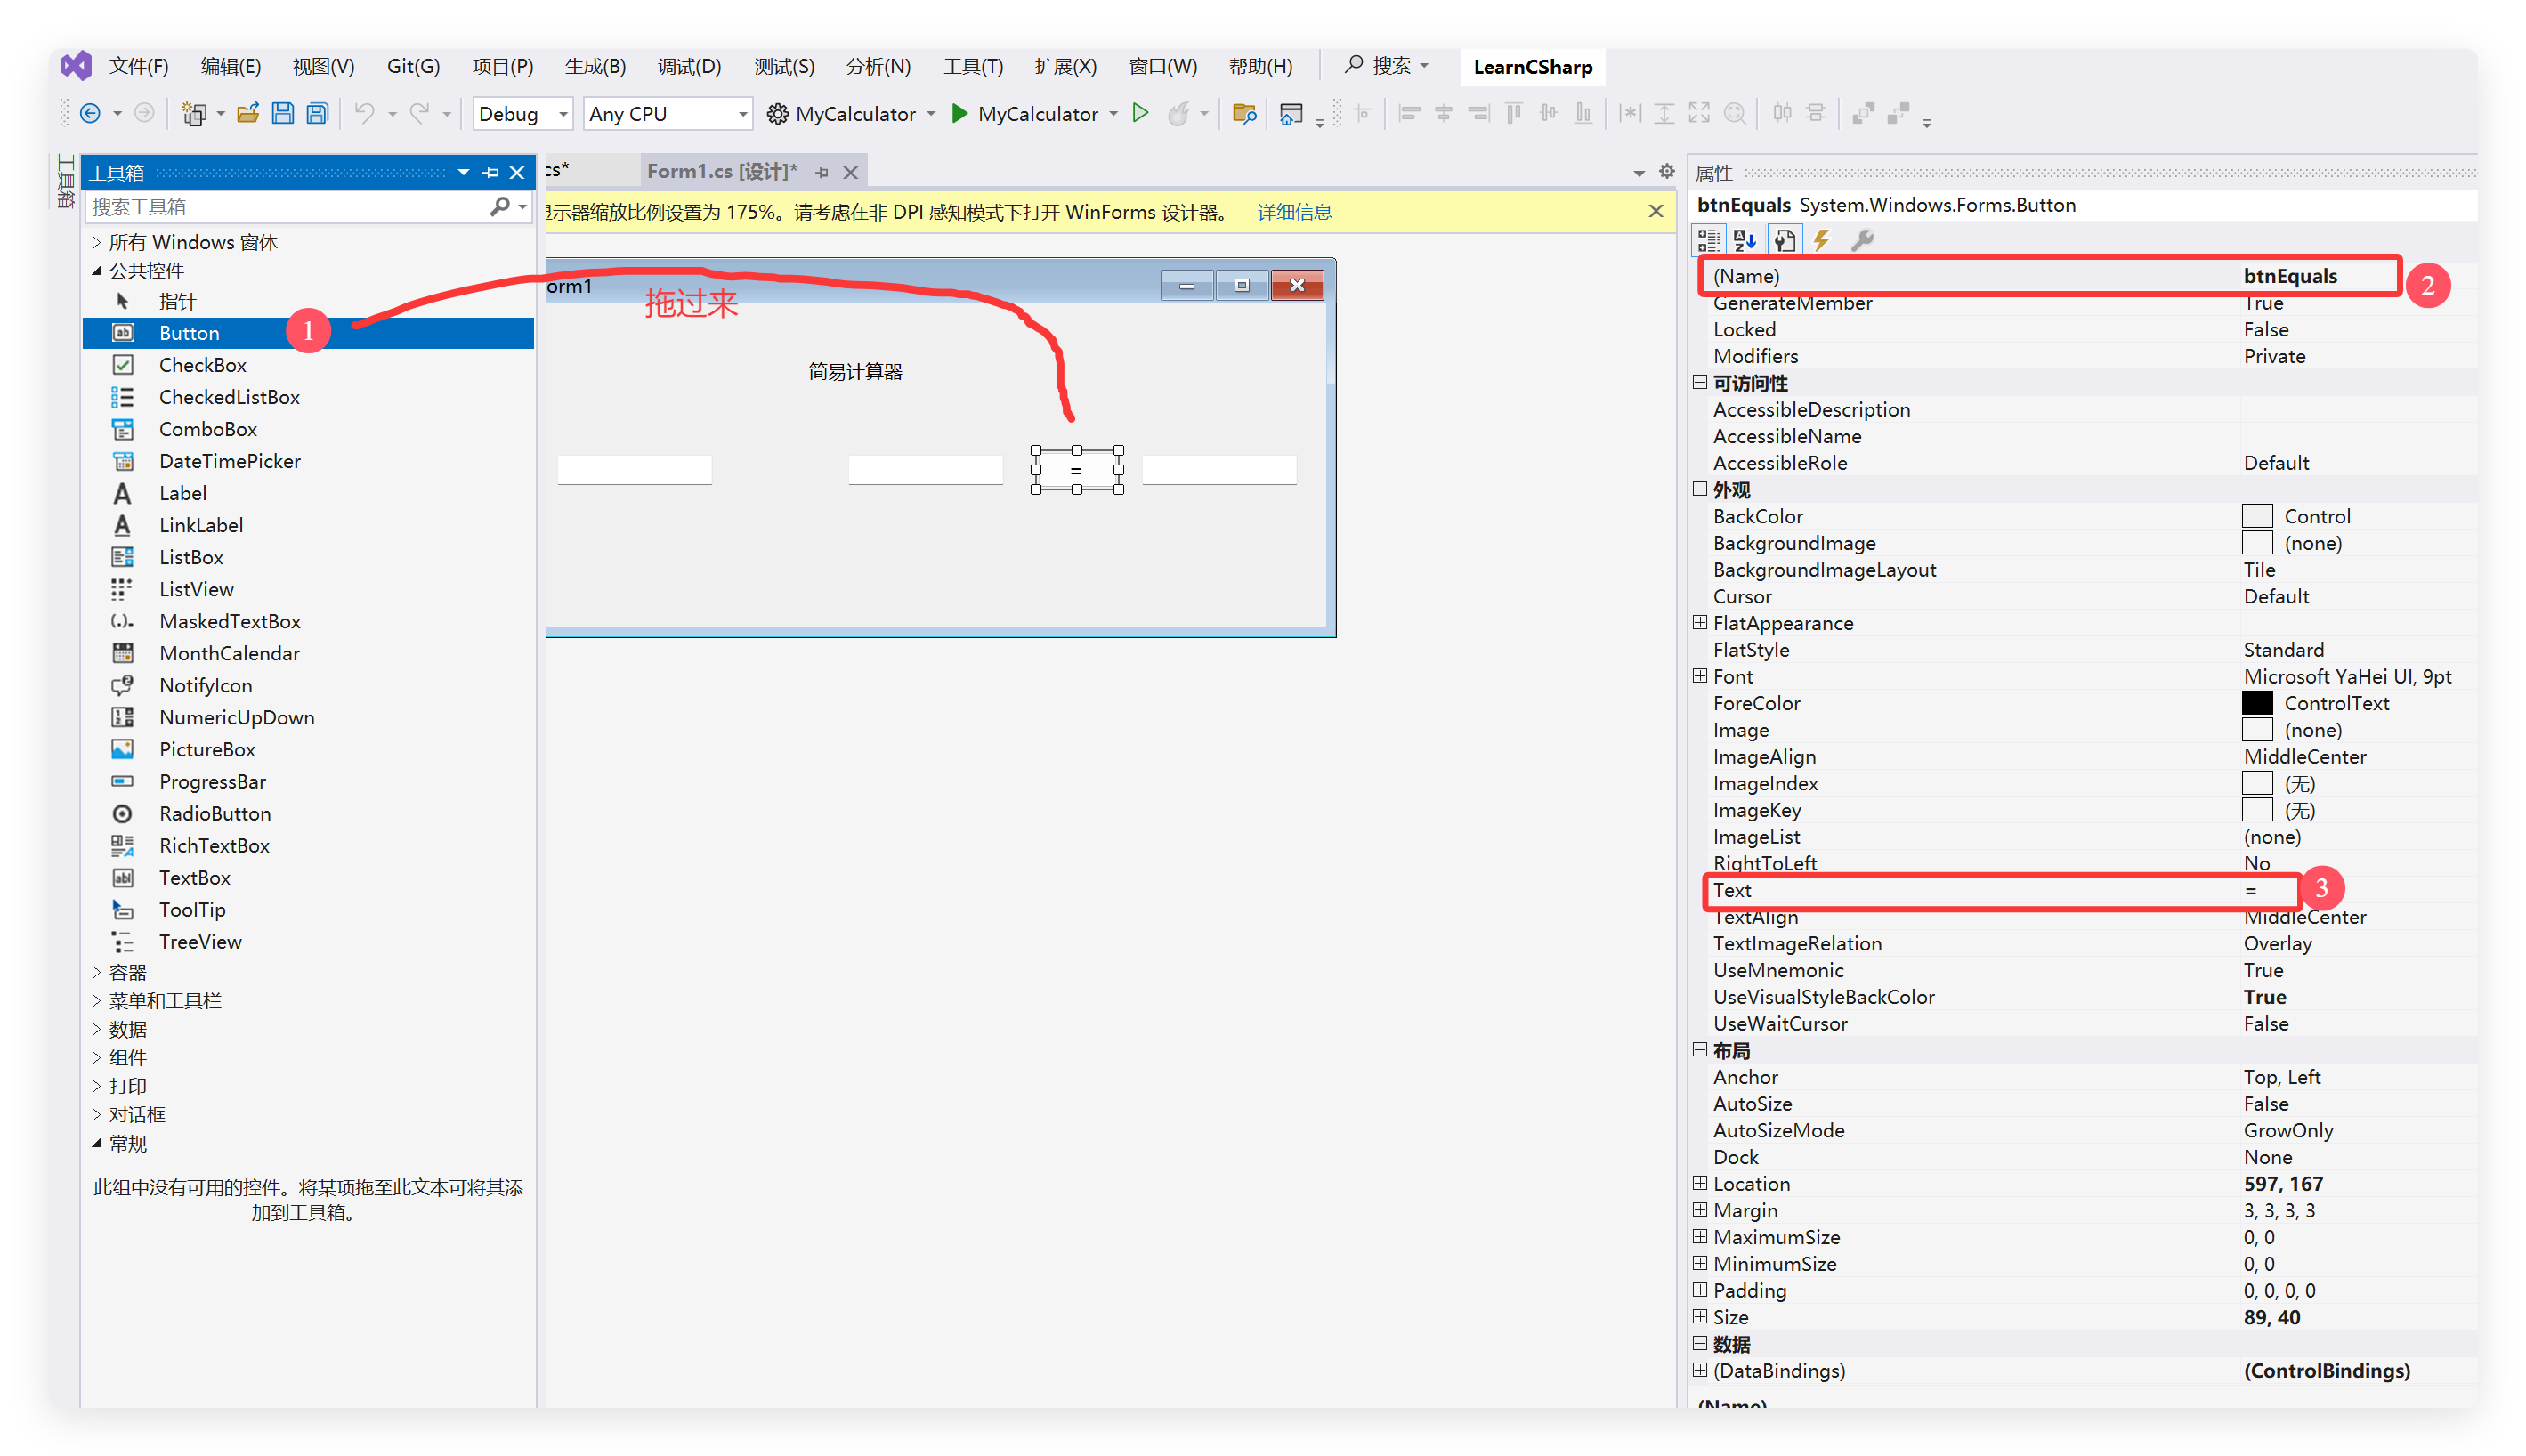
Task: Switch to the Form1.cs [设计] tab
Action: [x=722, y=172]
